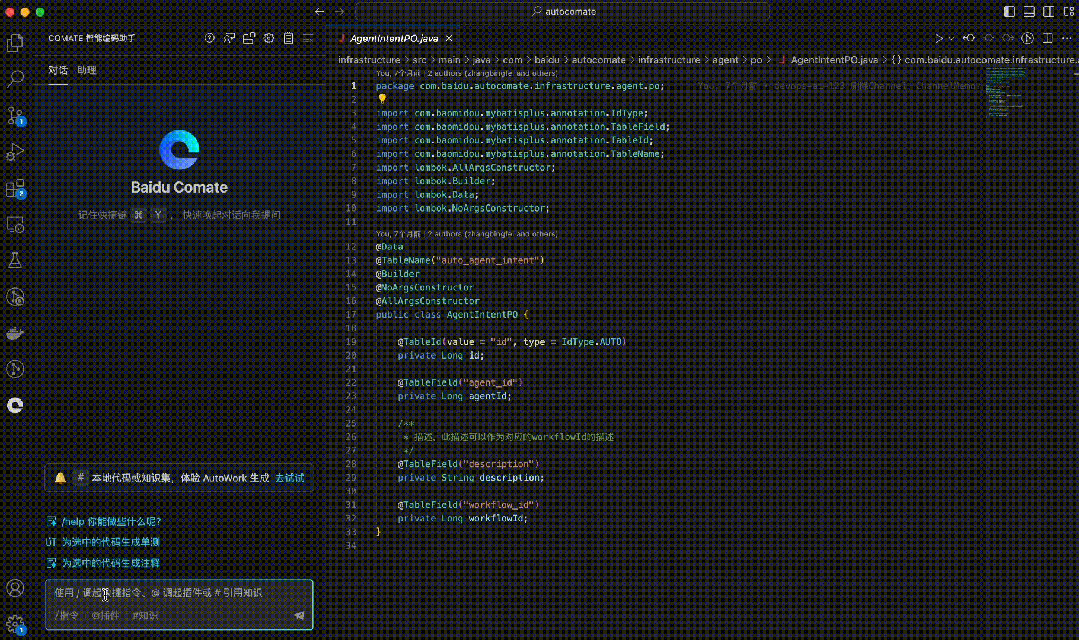
Task: Toggle the bottom panel layout icon
Action: [1029, 12]
